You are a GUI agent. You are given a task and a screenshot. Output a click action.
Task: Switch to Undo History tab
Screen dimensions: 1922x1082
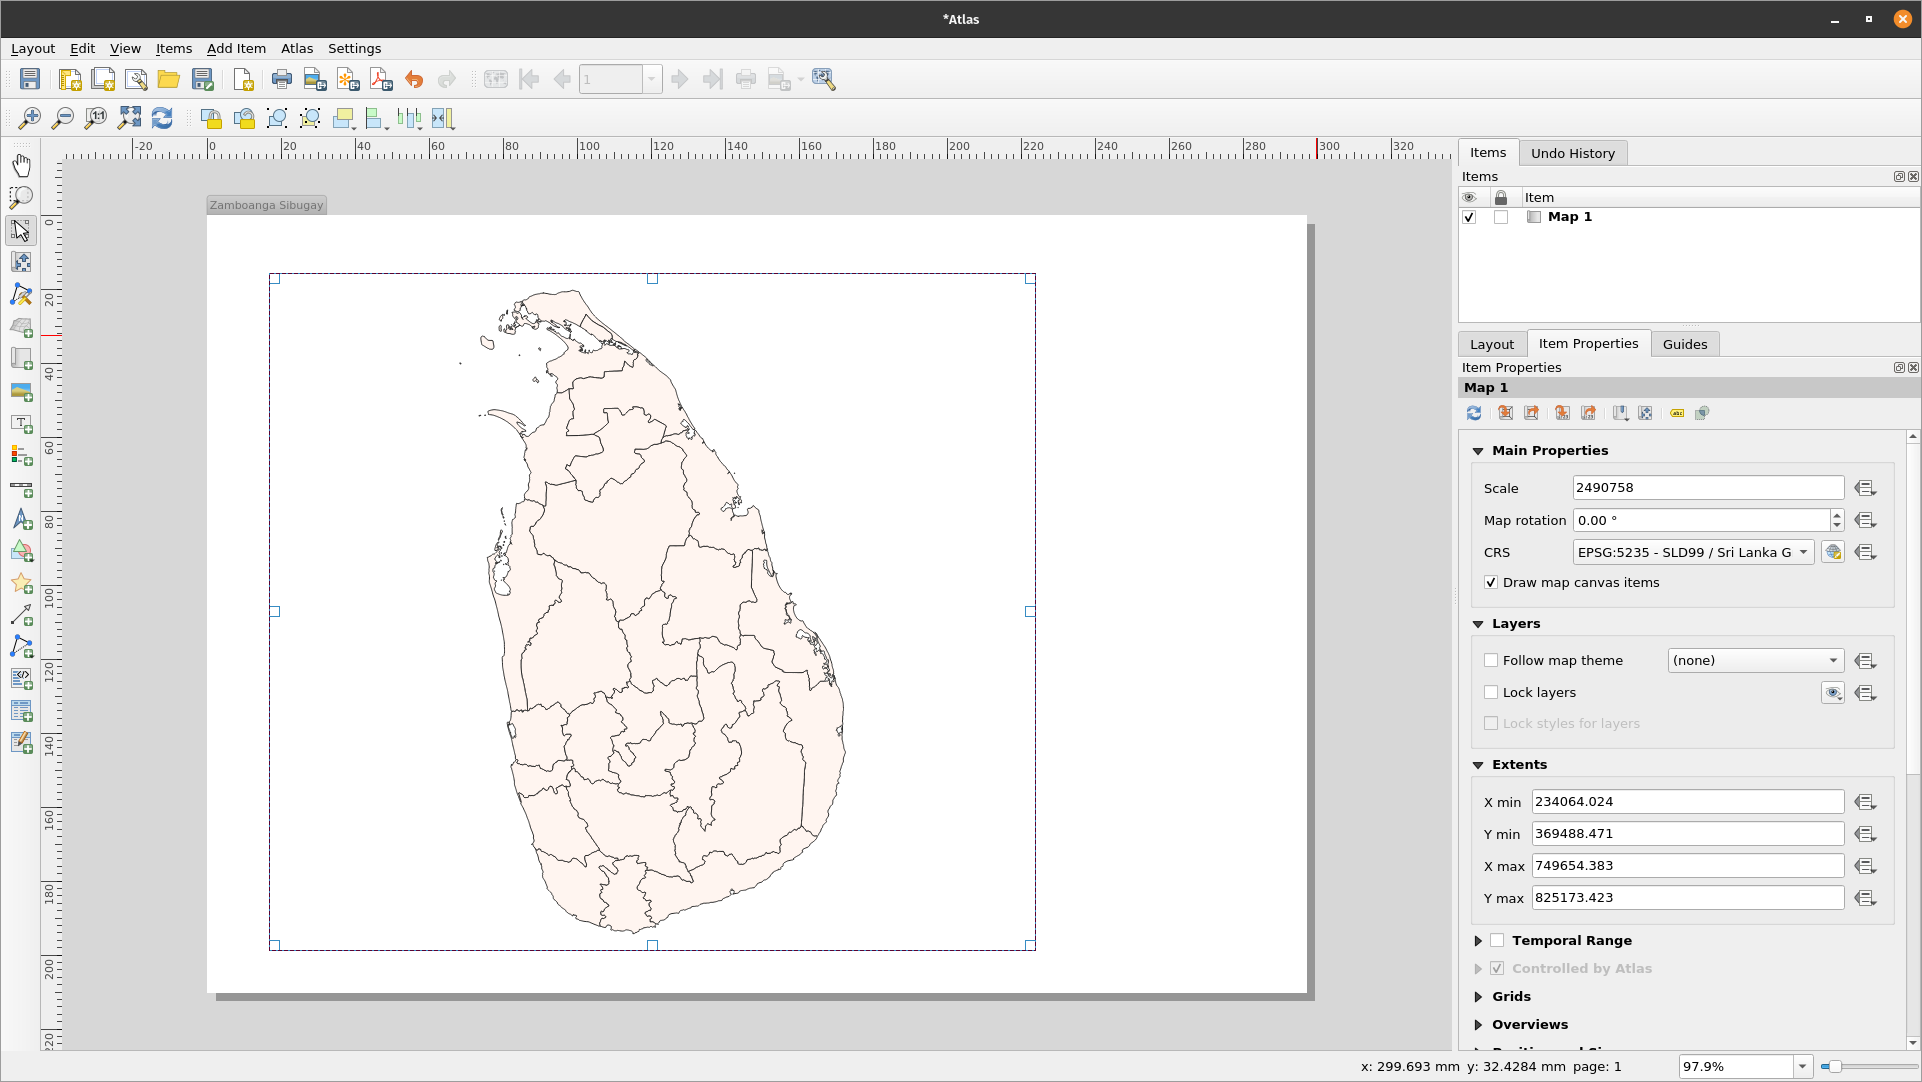(1573, 153)
